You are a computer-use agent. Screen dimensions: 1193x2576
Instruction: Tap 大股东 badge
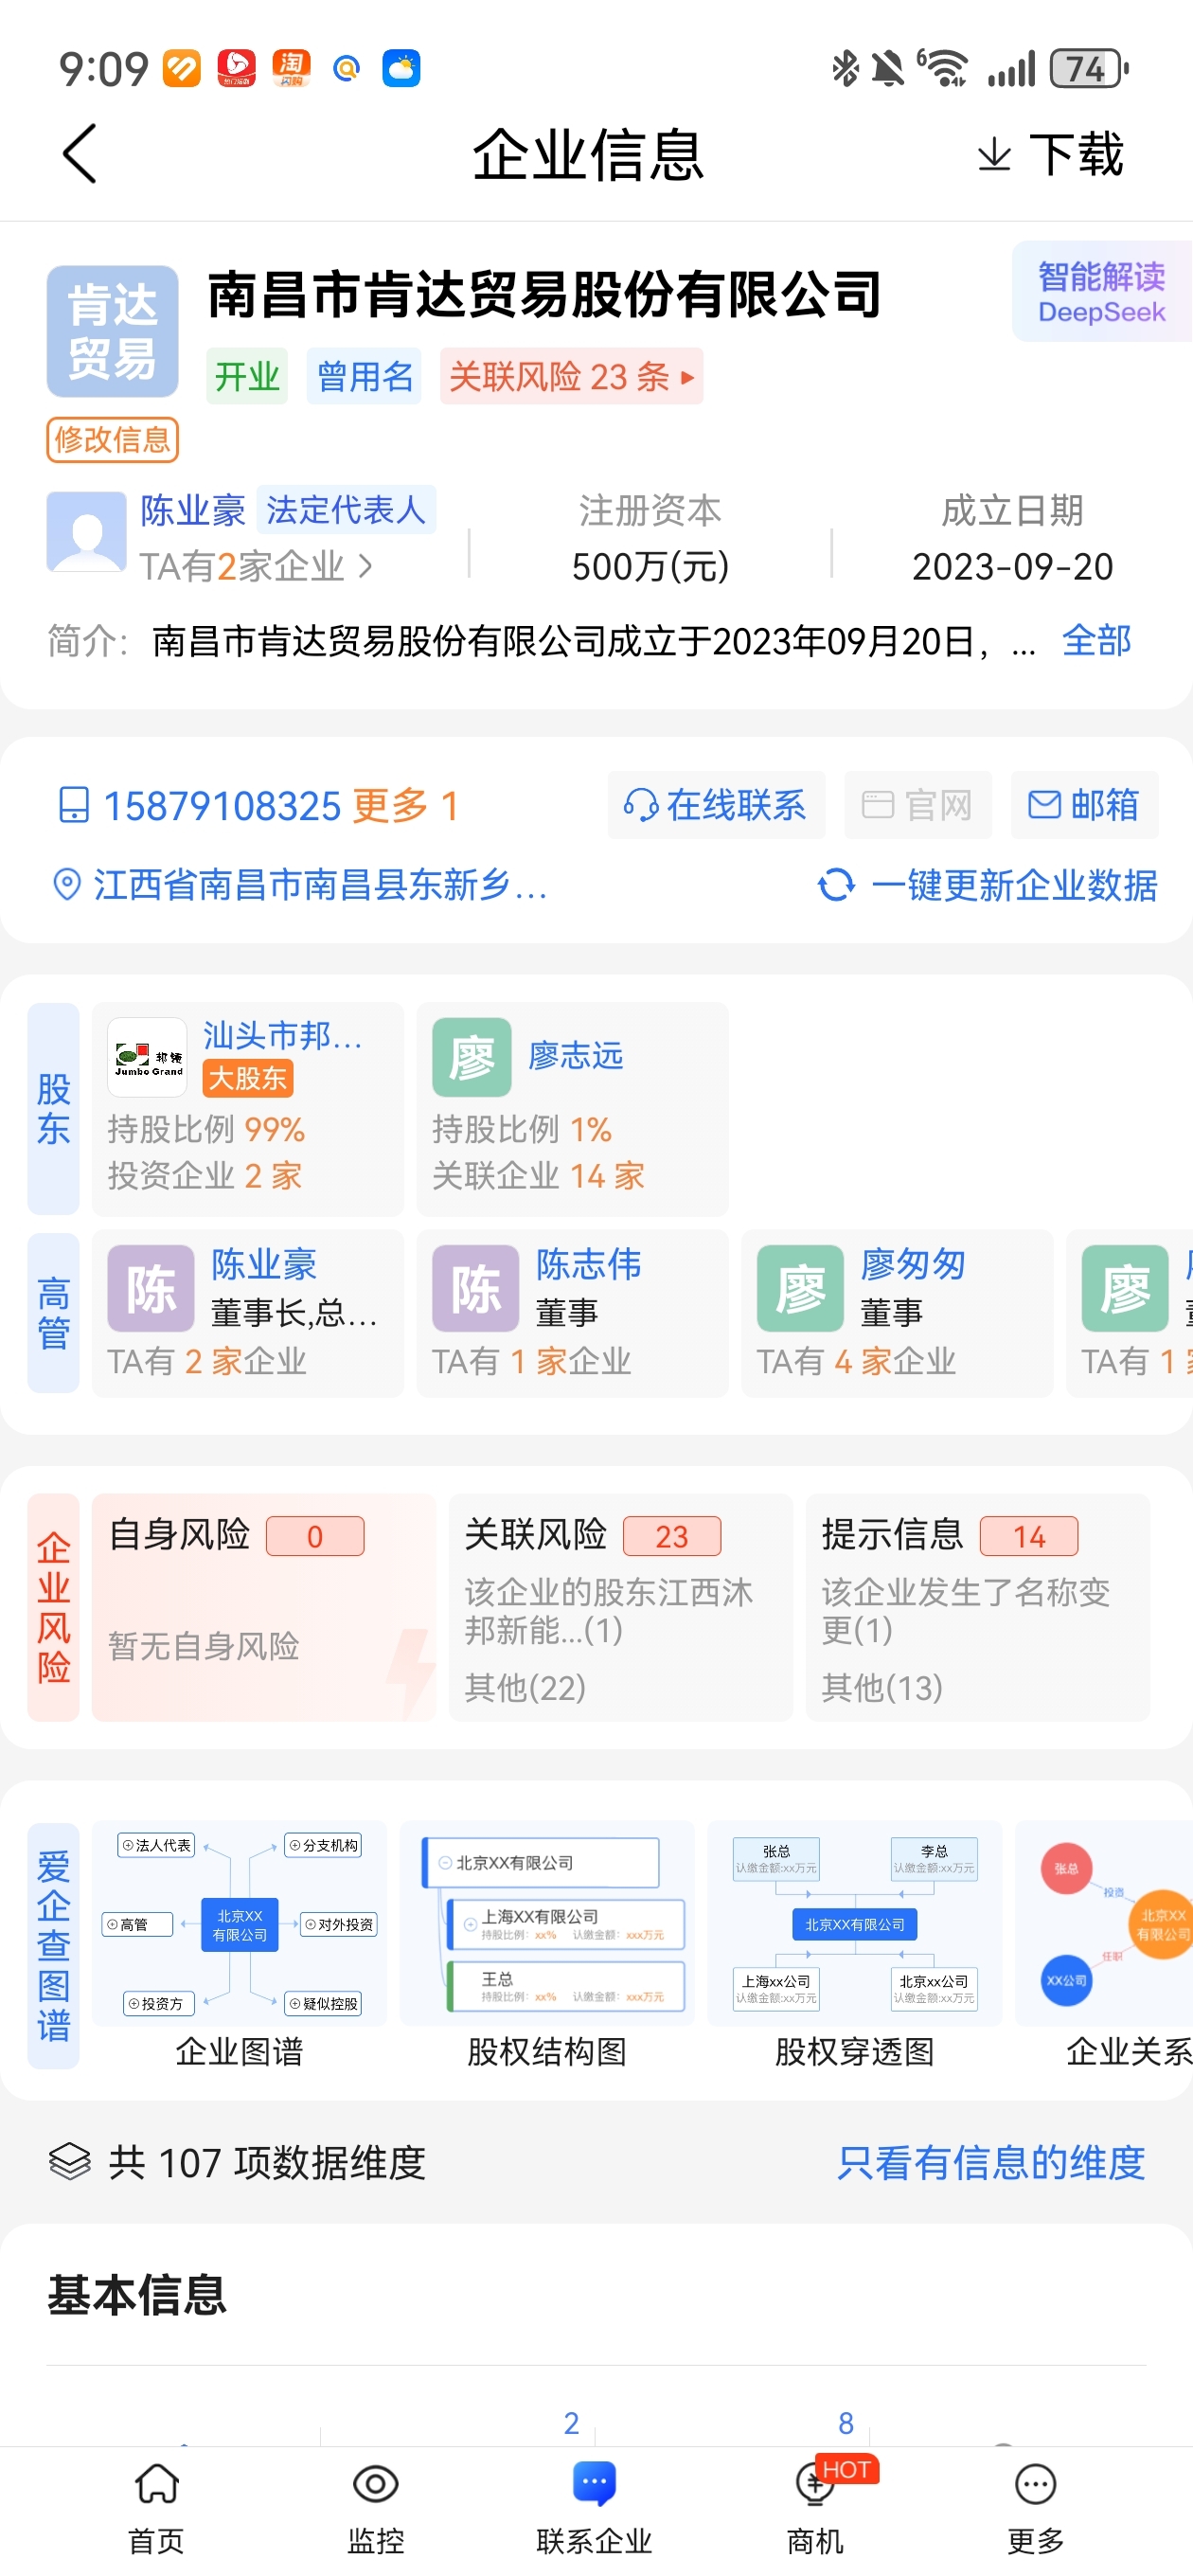(x=248, y=1078)
